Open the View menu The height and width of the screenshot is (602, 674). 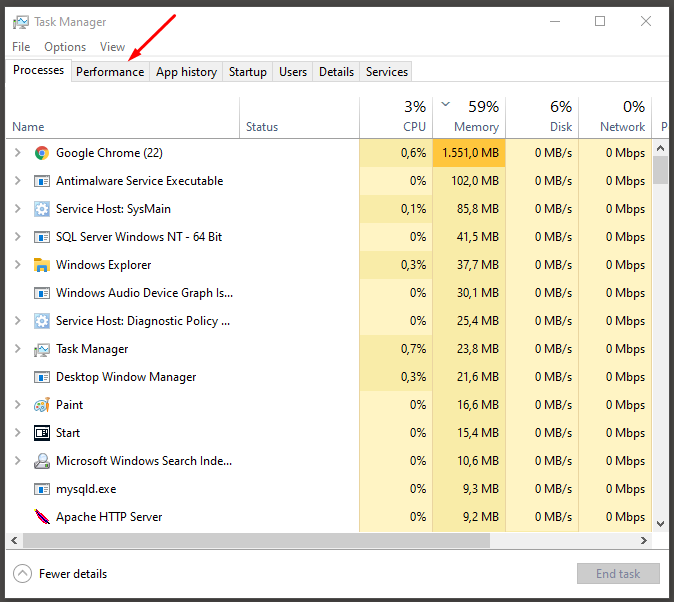[x=112, y=46]
